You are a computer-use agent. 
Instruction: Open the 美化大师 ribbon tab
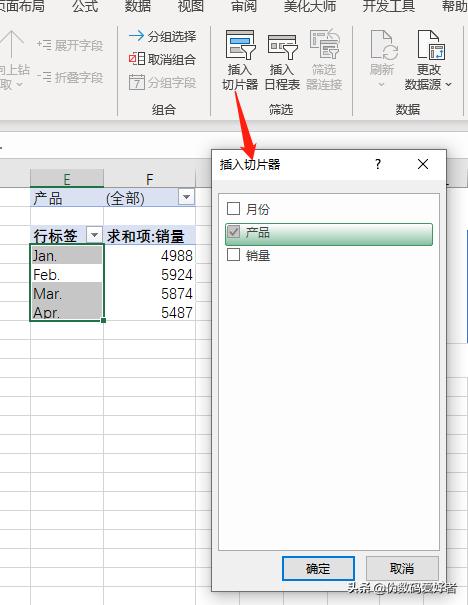[310, 6]
